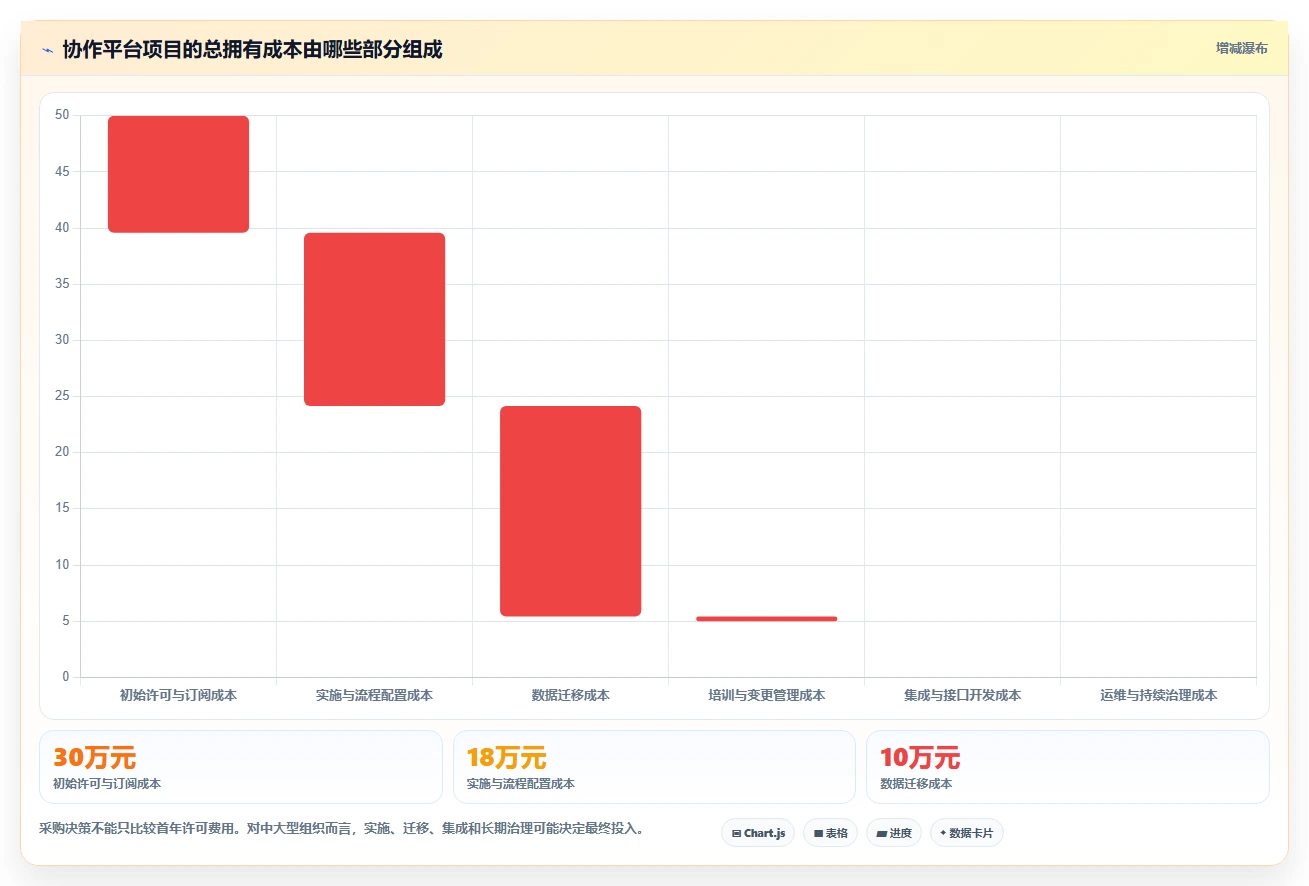Open the 10万元 data card
Screen dimensions: 1309x886
click(x=1067, y=767)
